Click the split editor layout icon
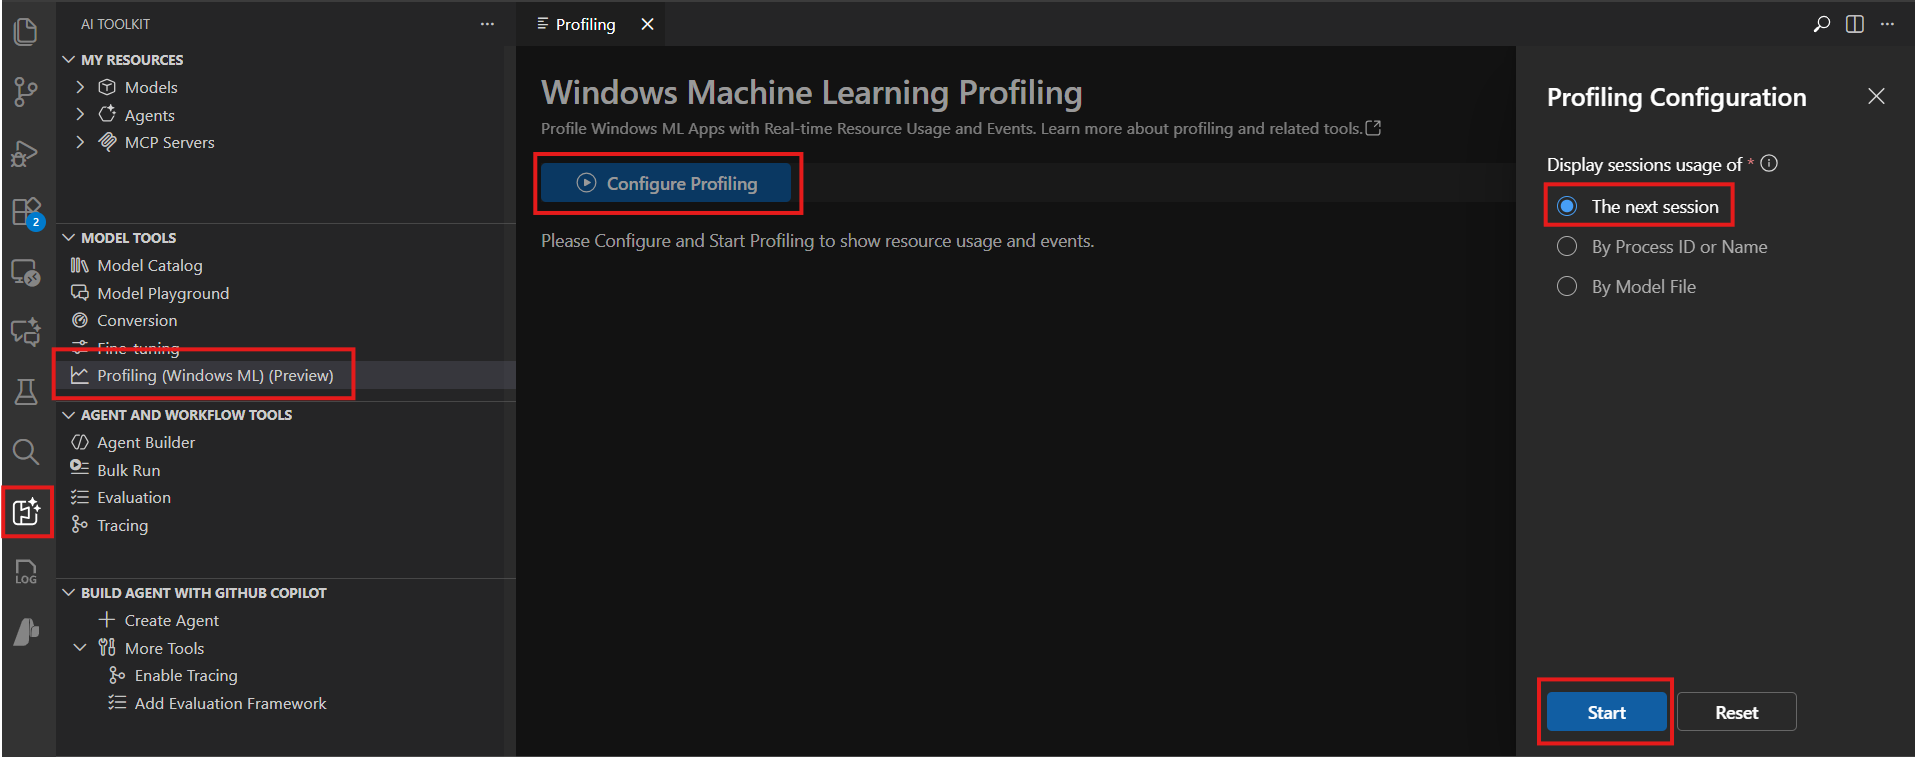Viewport: 1915px width, 757px height. tap(1855, 24)
